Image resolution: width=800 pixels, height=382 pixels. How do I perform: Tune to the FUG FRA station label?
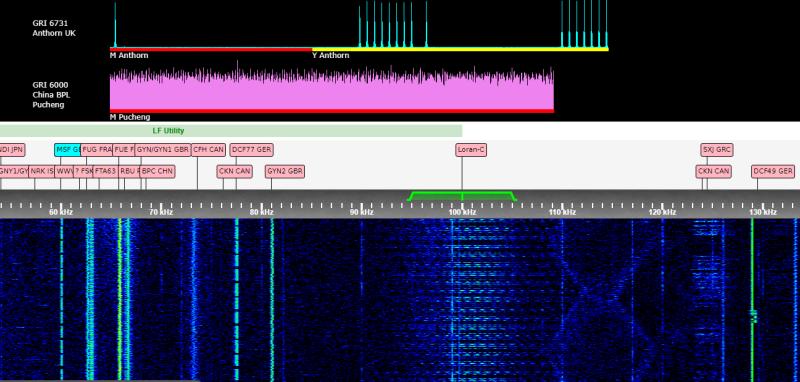click(x=96, y=150)
